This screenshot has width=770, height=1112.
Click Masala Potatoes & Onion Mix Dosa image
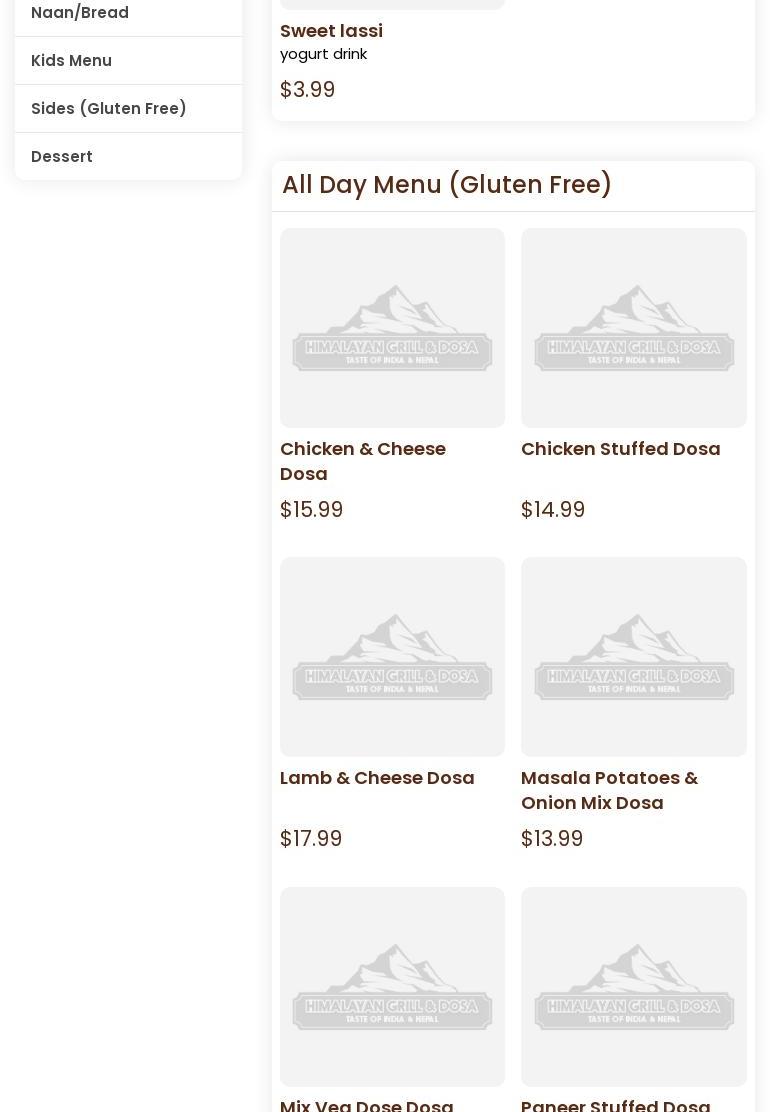[633, 657]
